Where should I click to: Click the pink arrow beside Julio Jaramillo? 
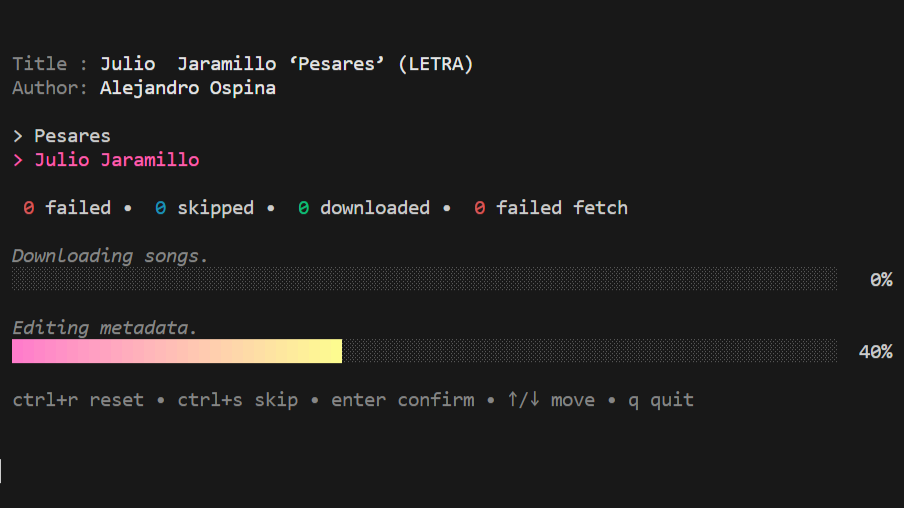(x=18, y=160)
